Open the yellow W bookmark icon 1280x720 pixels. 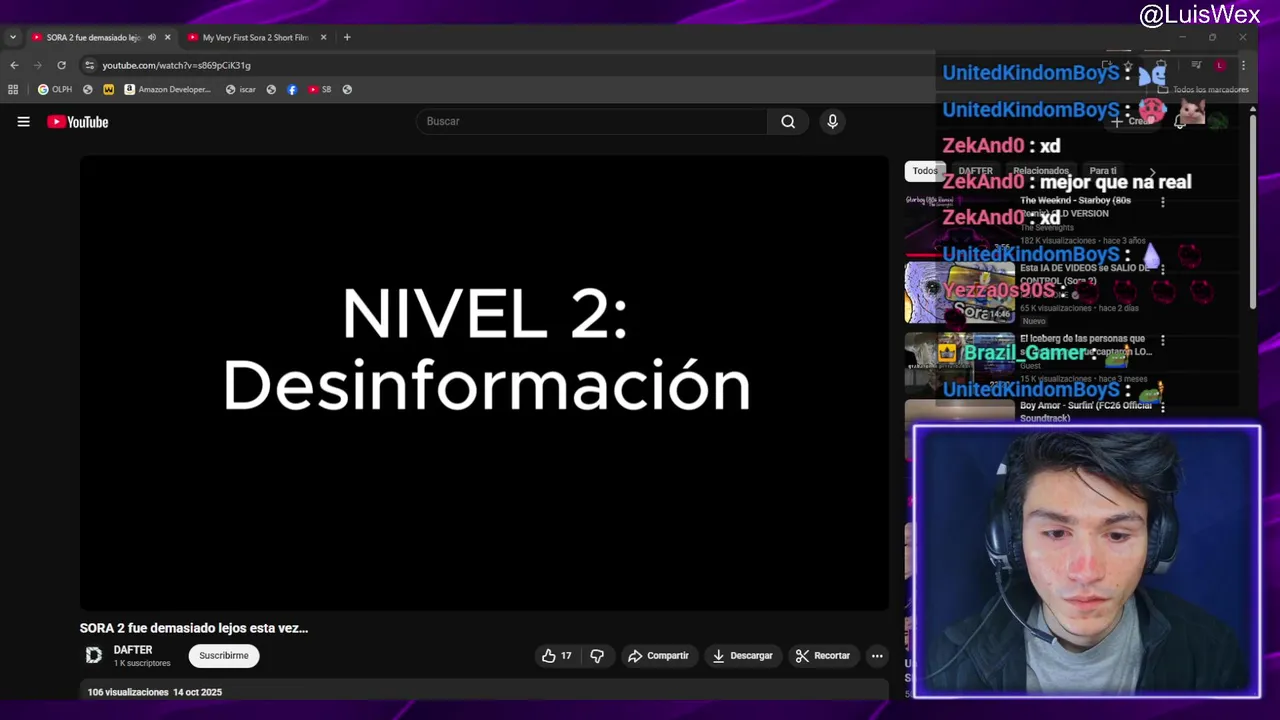click(109, 89)
